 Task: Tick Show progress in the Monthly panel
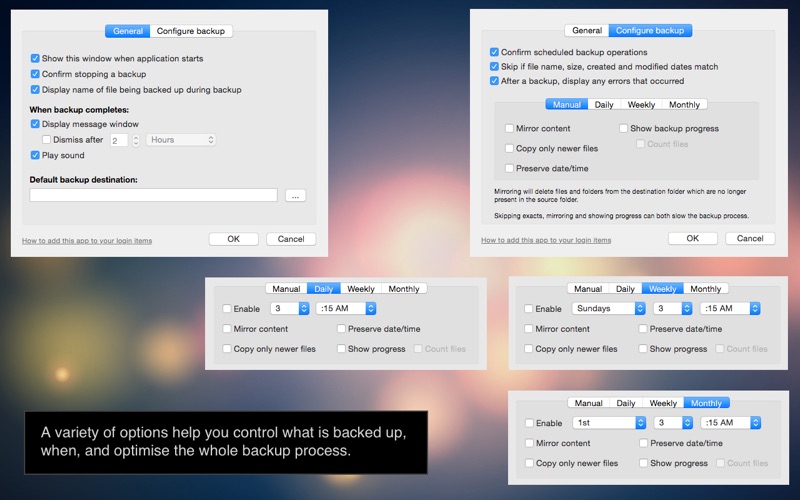coord(643,463)
